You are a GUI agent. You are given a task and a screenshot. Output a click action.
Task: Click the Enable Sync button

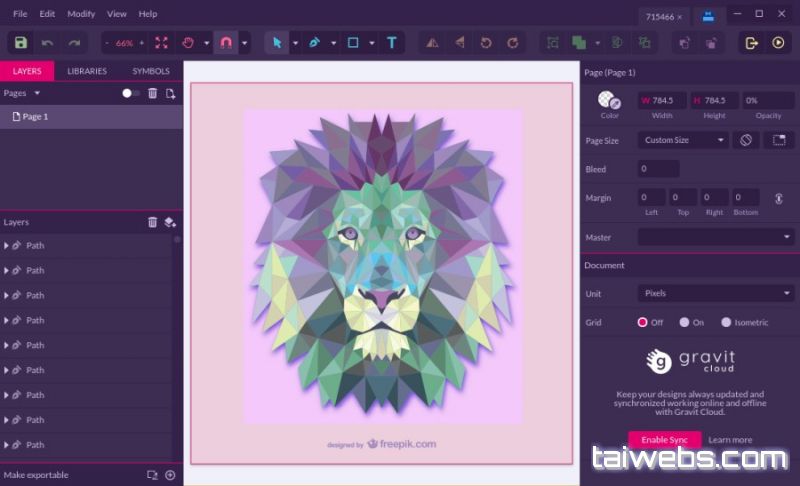pyautogui.click(x=664, y=440)
